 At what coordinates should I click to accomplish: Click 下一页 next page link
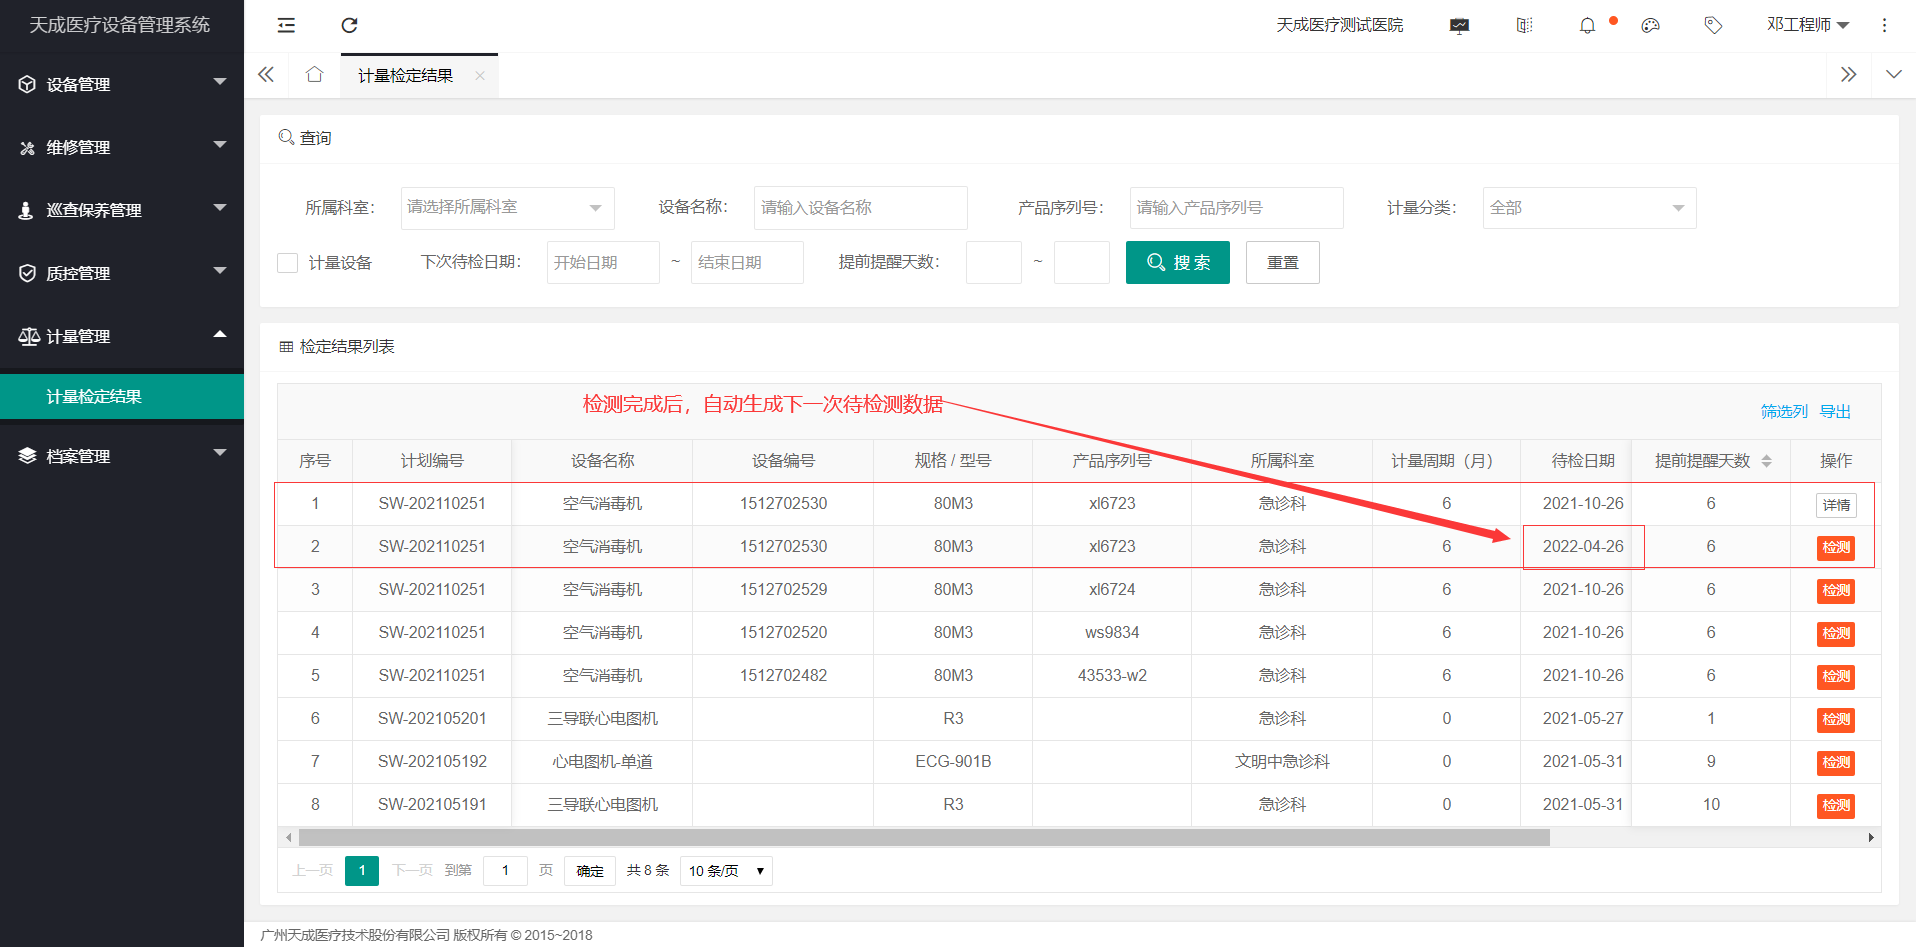click(x=412, y=871)
